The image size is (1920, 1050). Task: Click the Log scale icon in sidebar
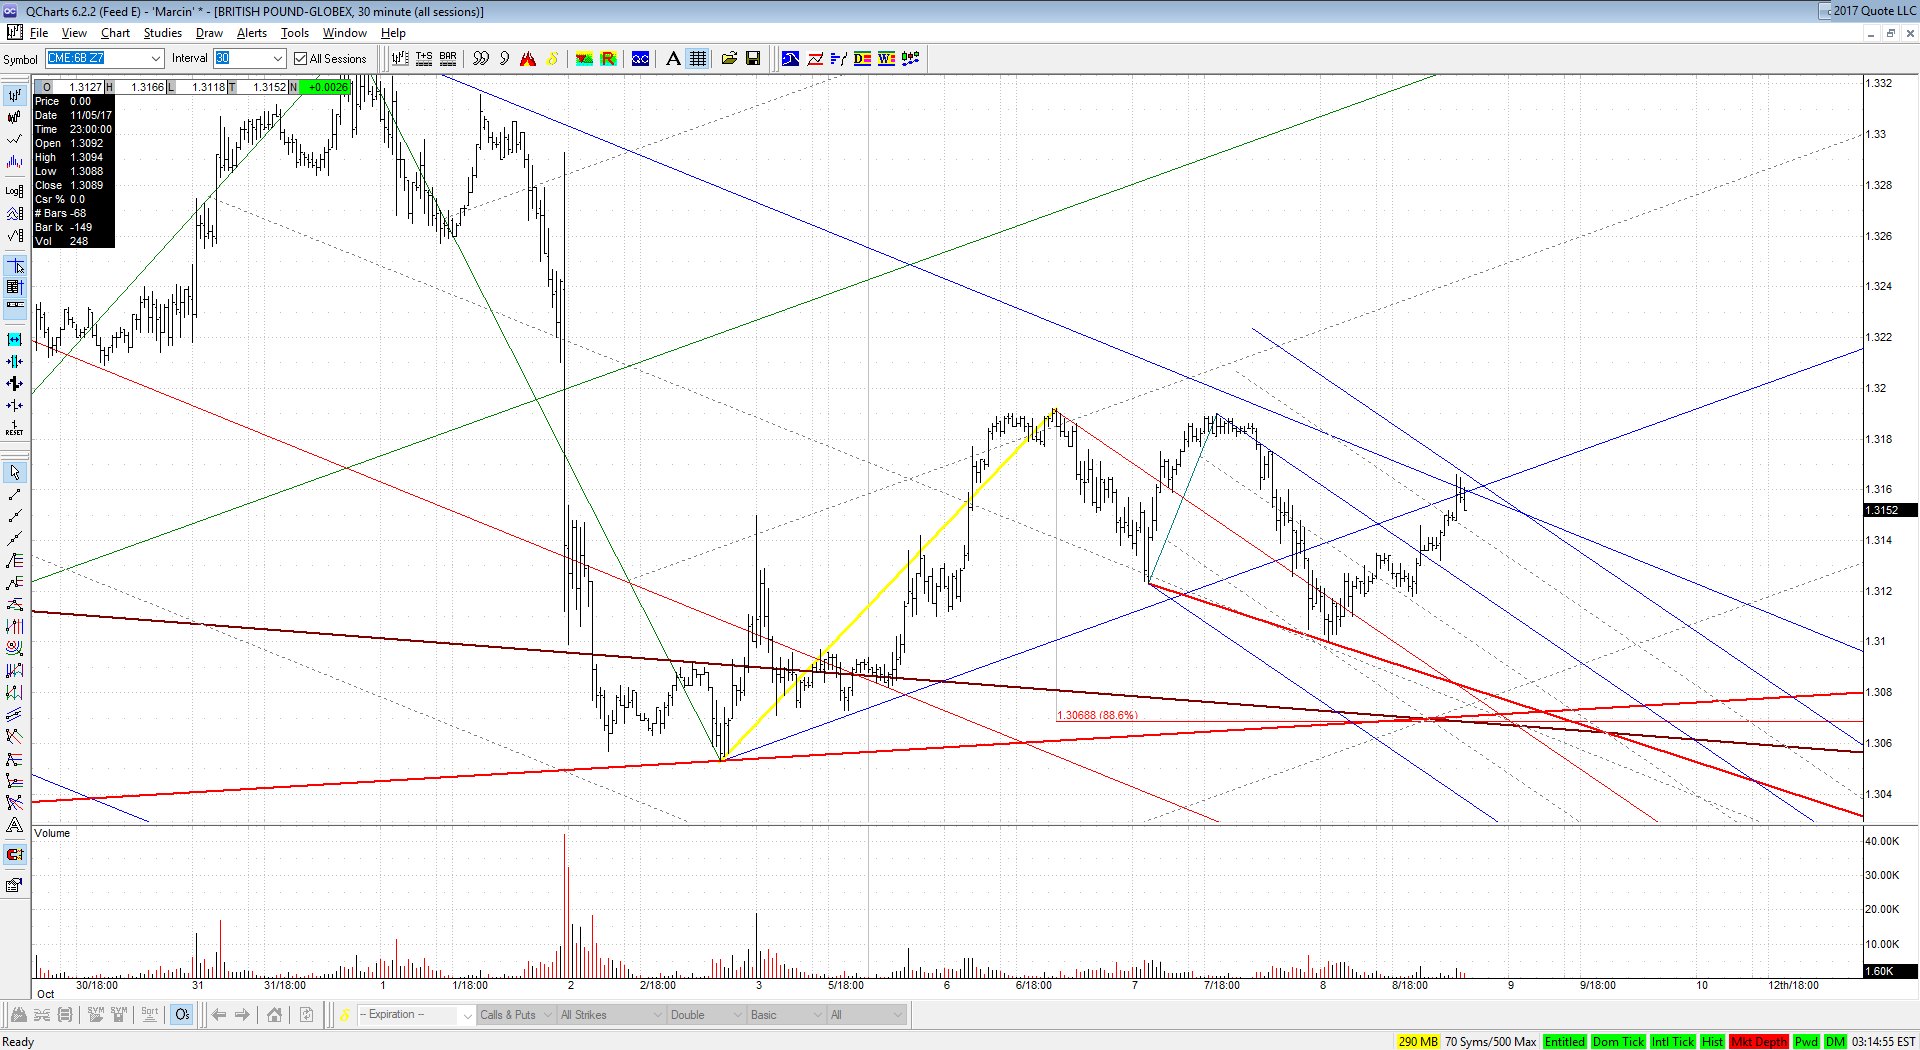click(14, 190)
